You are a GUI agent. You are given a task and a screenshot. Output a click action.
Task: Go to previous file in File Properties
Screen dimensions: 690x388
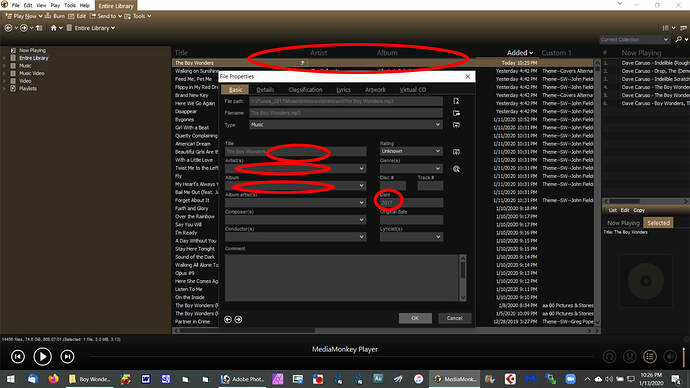click(228, 319)
